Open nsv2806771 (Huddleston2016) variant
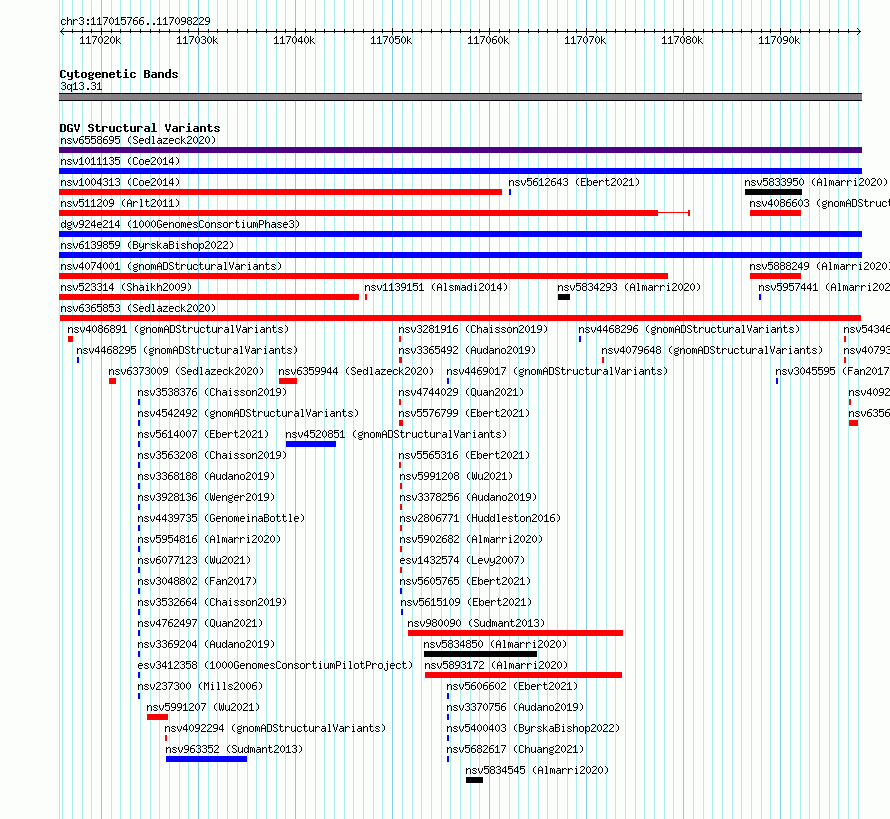The image size is (890, 819). [480, 518]
